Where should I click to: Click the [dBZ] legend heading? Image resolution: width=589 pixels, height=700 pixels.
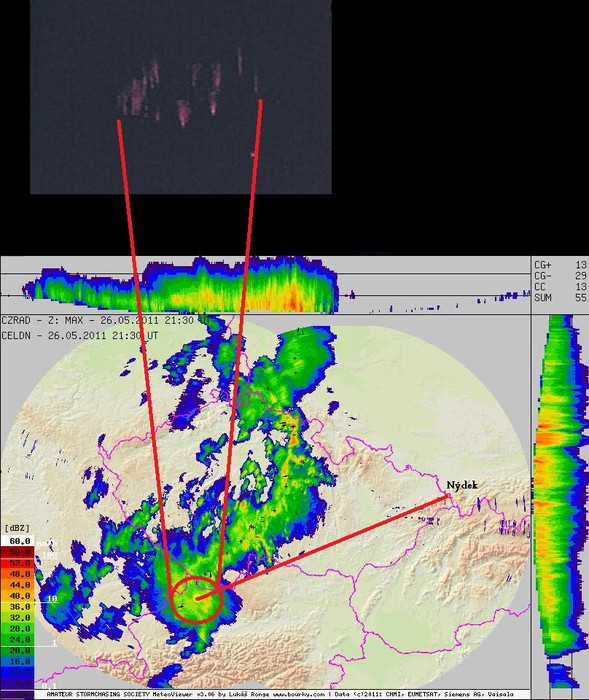pyautogui.click(x=17, y=528)
